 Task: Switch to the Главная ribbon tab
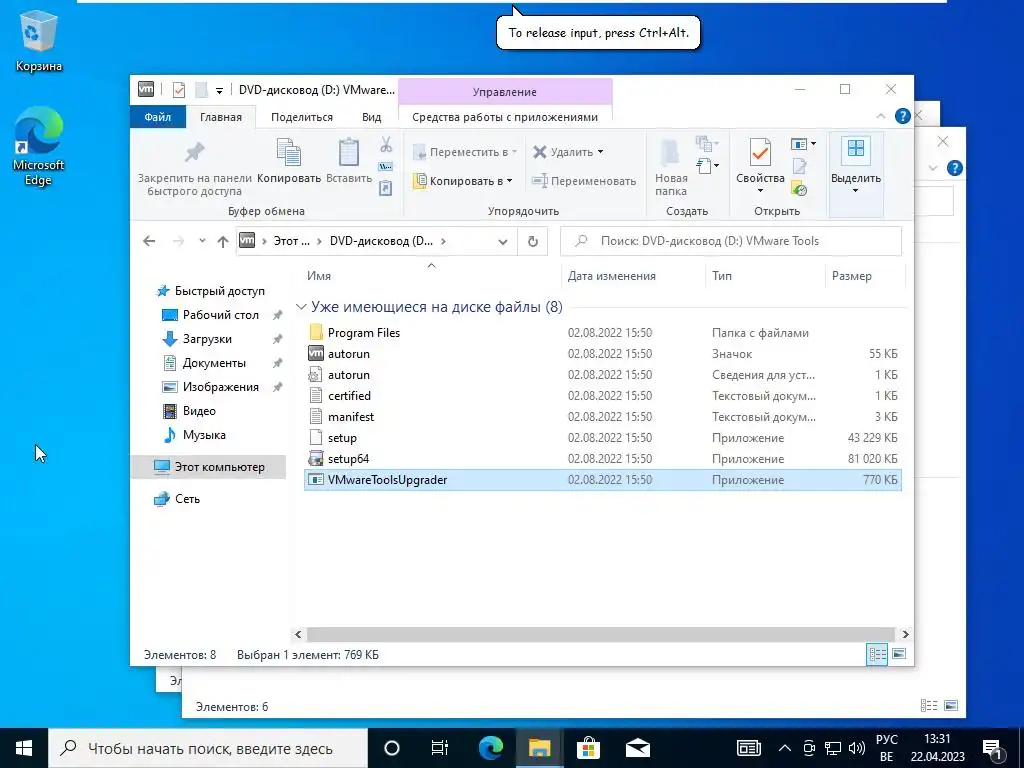[x=221, y=117]
